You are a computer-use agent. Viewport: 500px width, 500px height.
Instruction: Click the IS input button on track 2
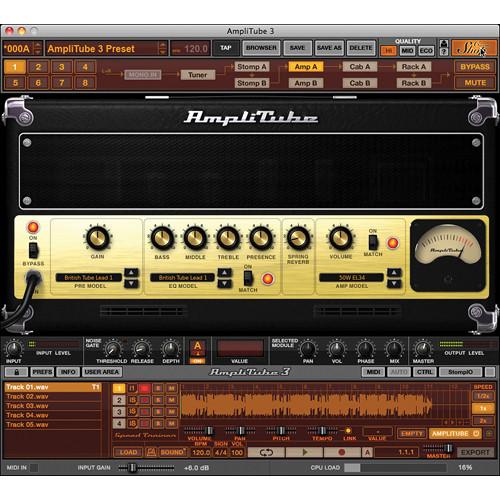132,400
